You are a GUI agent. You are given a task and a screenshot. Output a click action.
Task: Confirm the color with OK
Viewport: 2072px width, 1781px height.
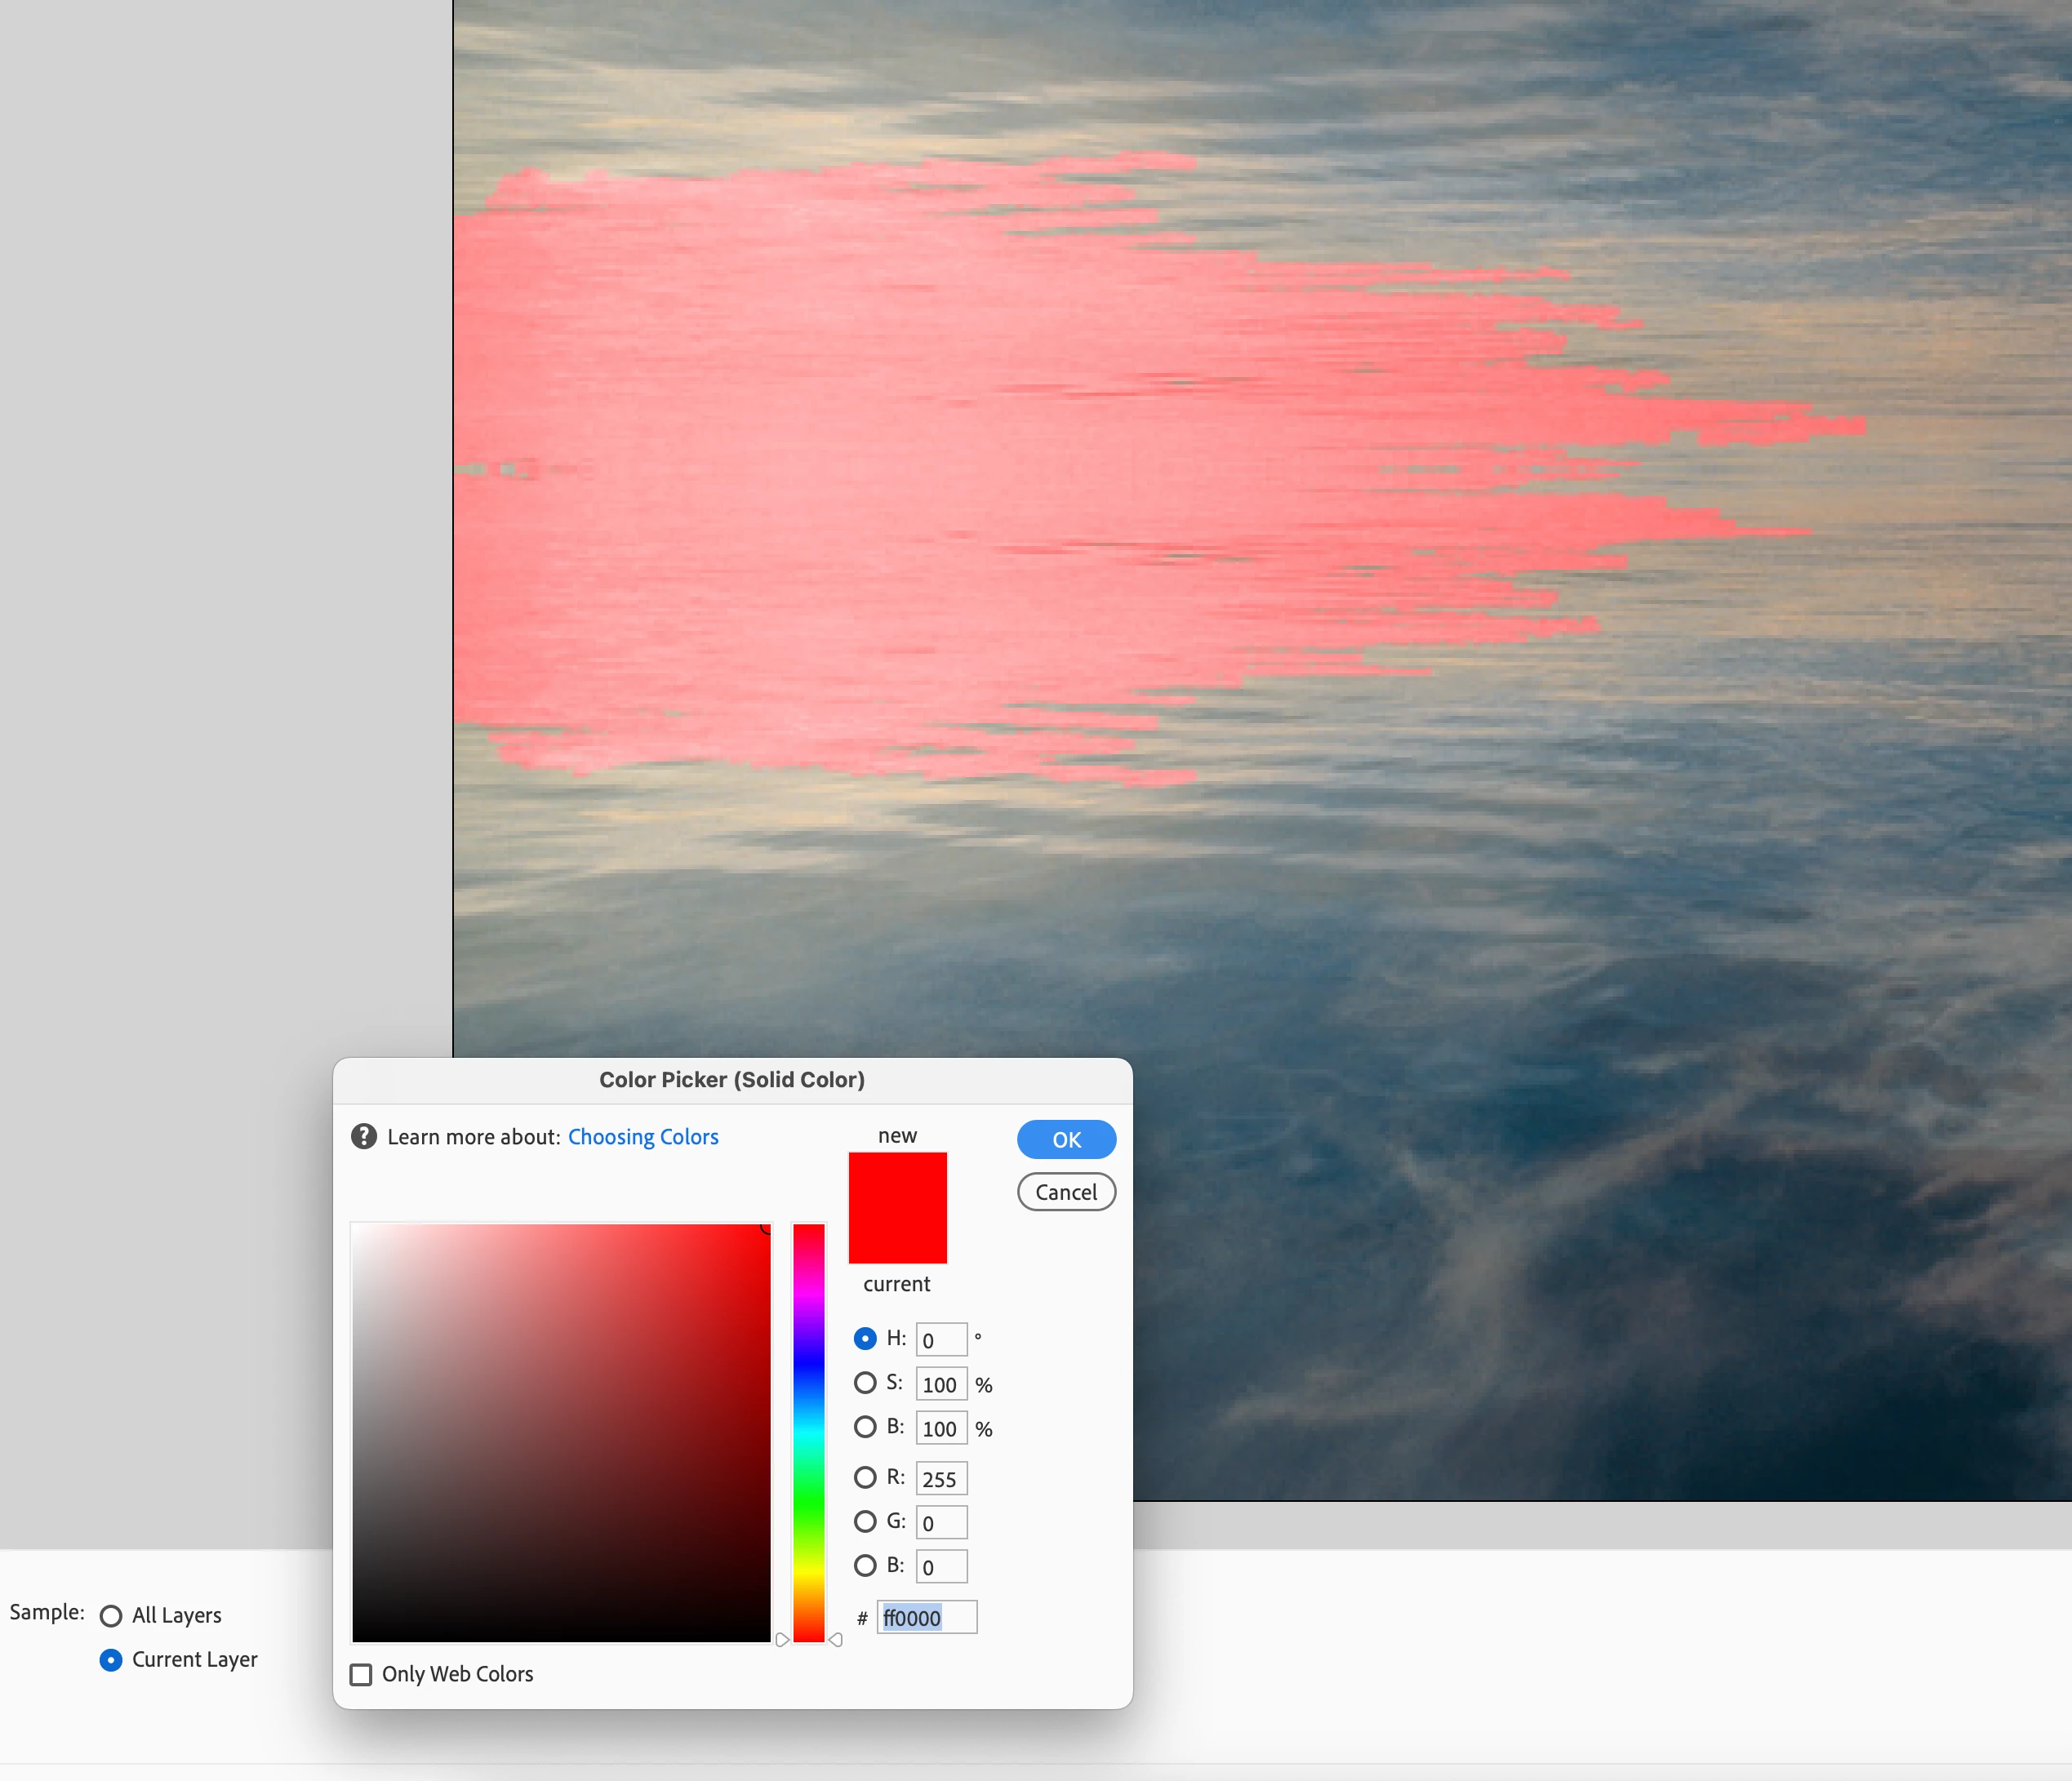[x=1066, y=1139]
